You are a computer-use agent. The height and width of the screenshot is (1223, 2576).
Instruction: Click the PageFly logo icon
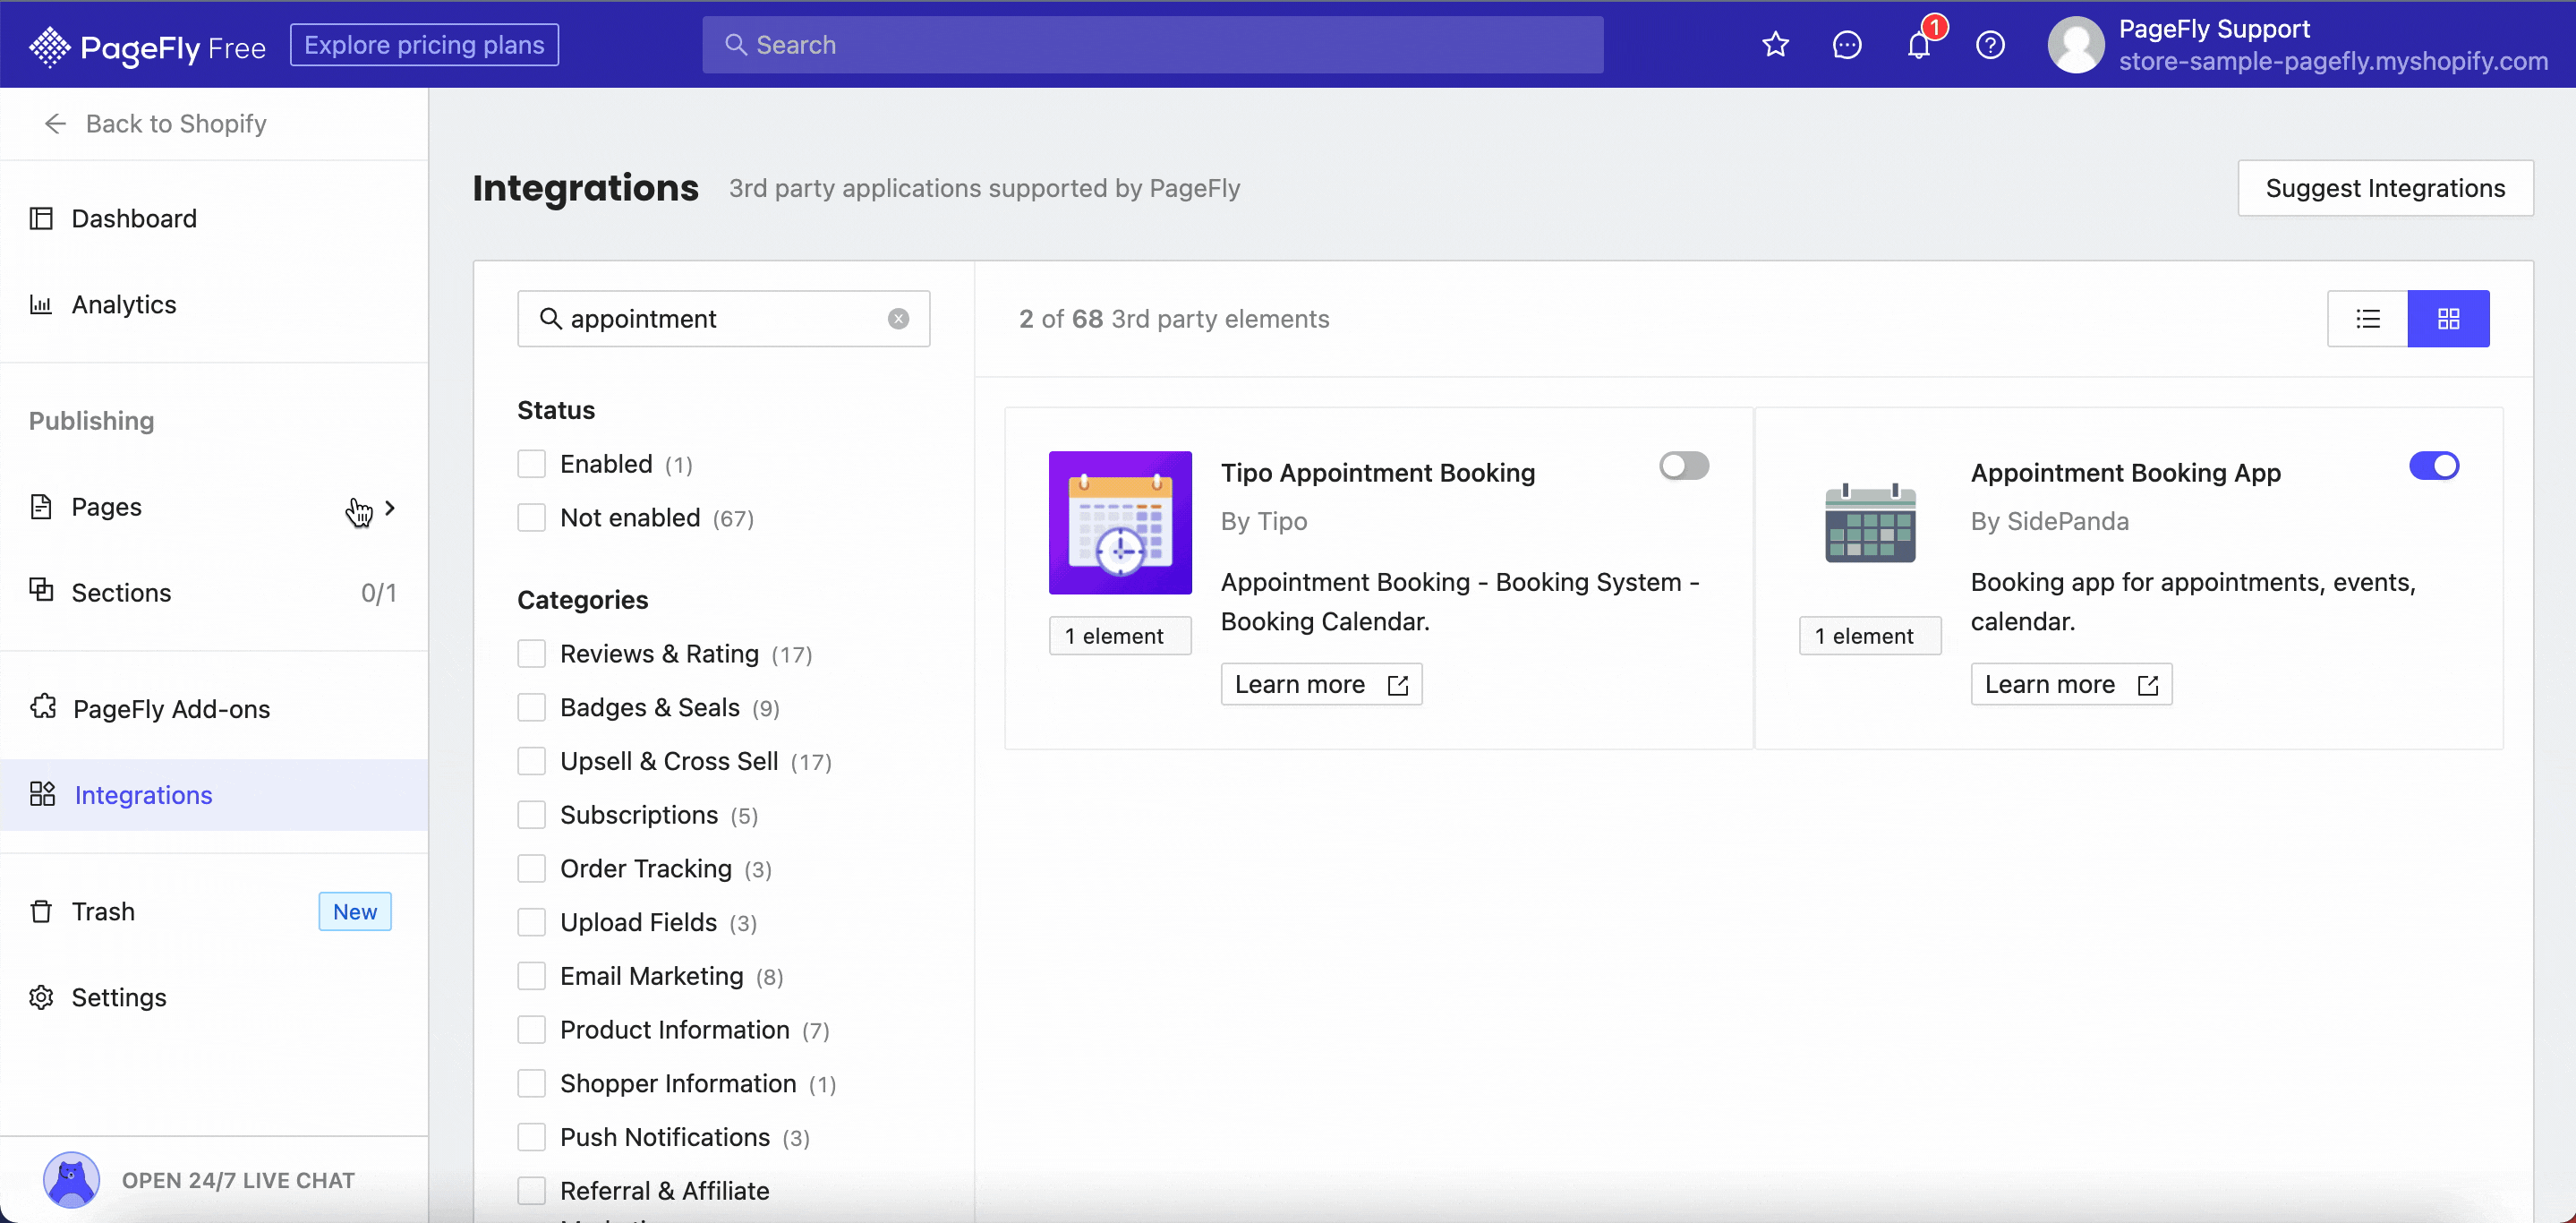[x=49, y=46]
